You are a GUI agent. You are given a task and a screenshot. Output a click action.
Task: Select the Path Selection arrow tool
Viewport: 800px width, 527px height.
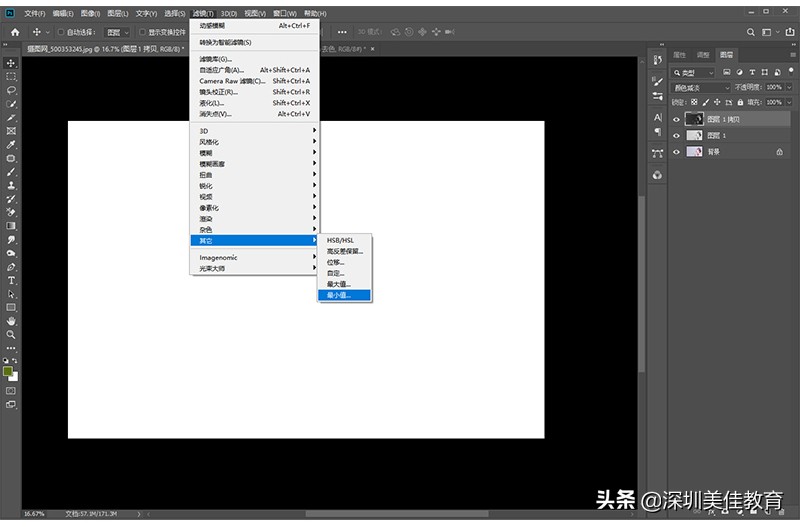pyautogui.click(x=11, y=294)
